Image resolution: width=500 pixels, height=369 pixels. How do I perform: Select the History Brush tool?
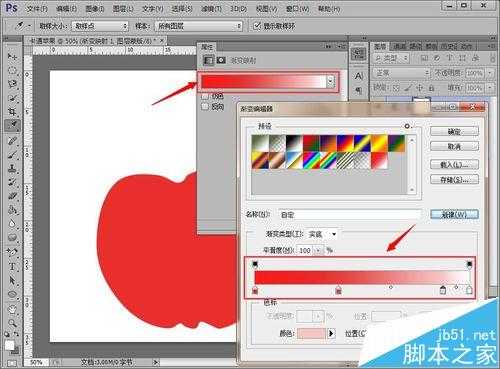pyautogui.click(x=12, y=182)
